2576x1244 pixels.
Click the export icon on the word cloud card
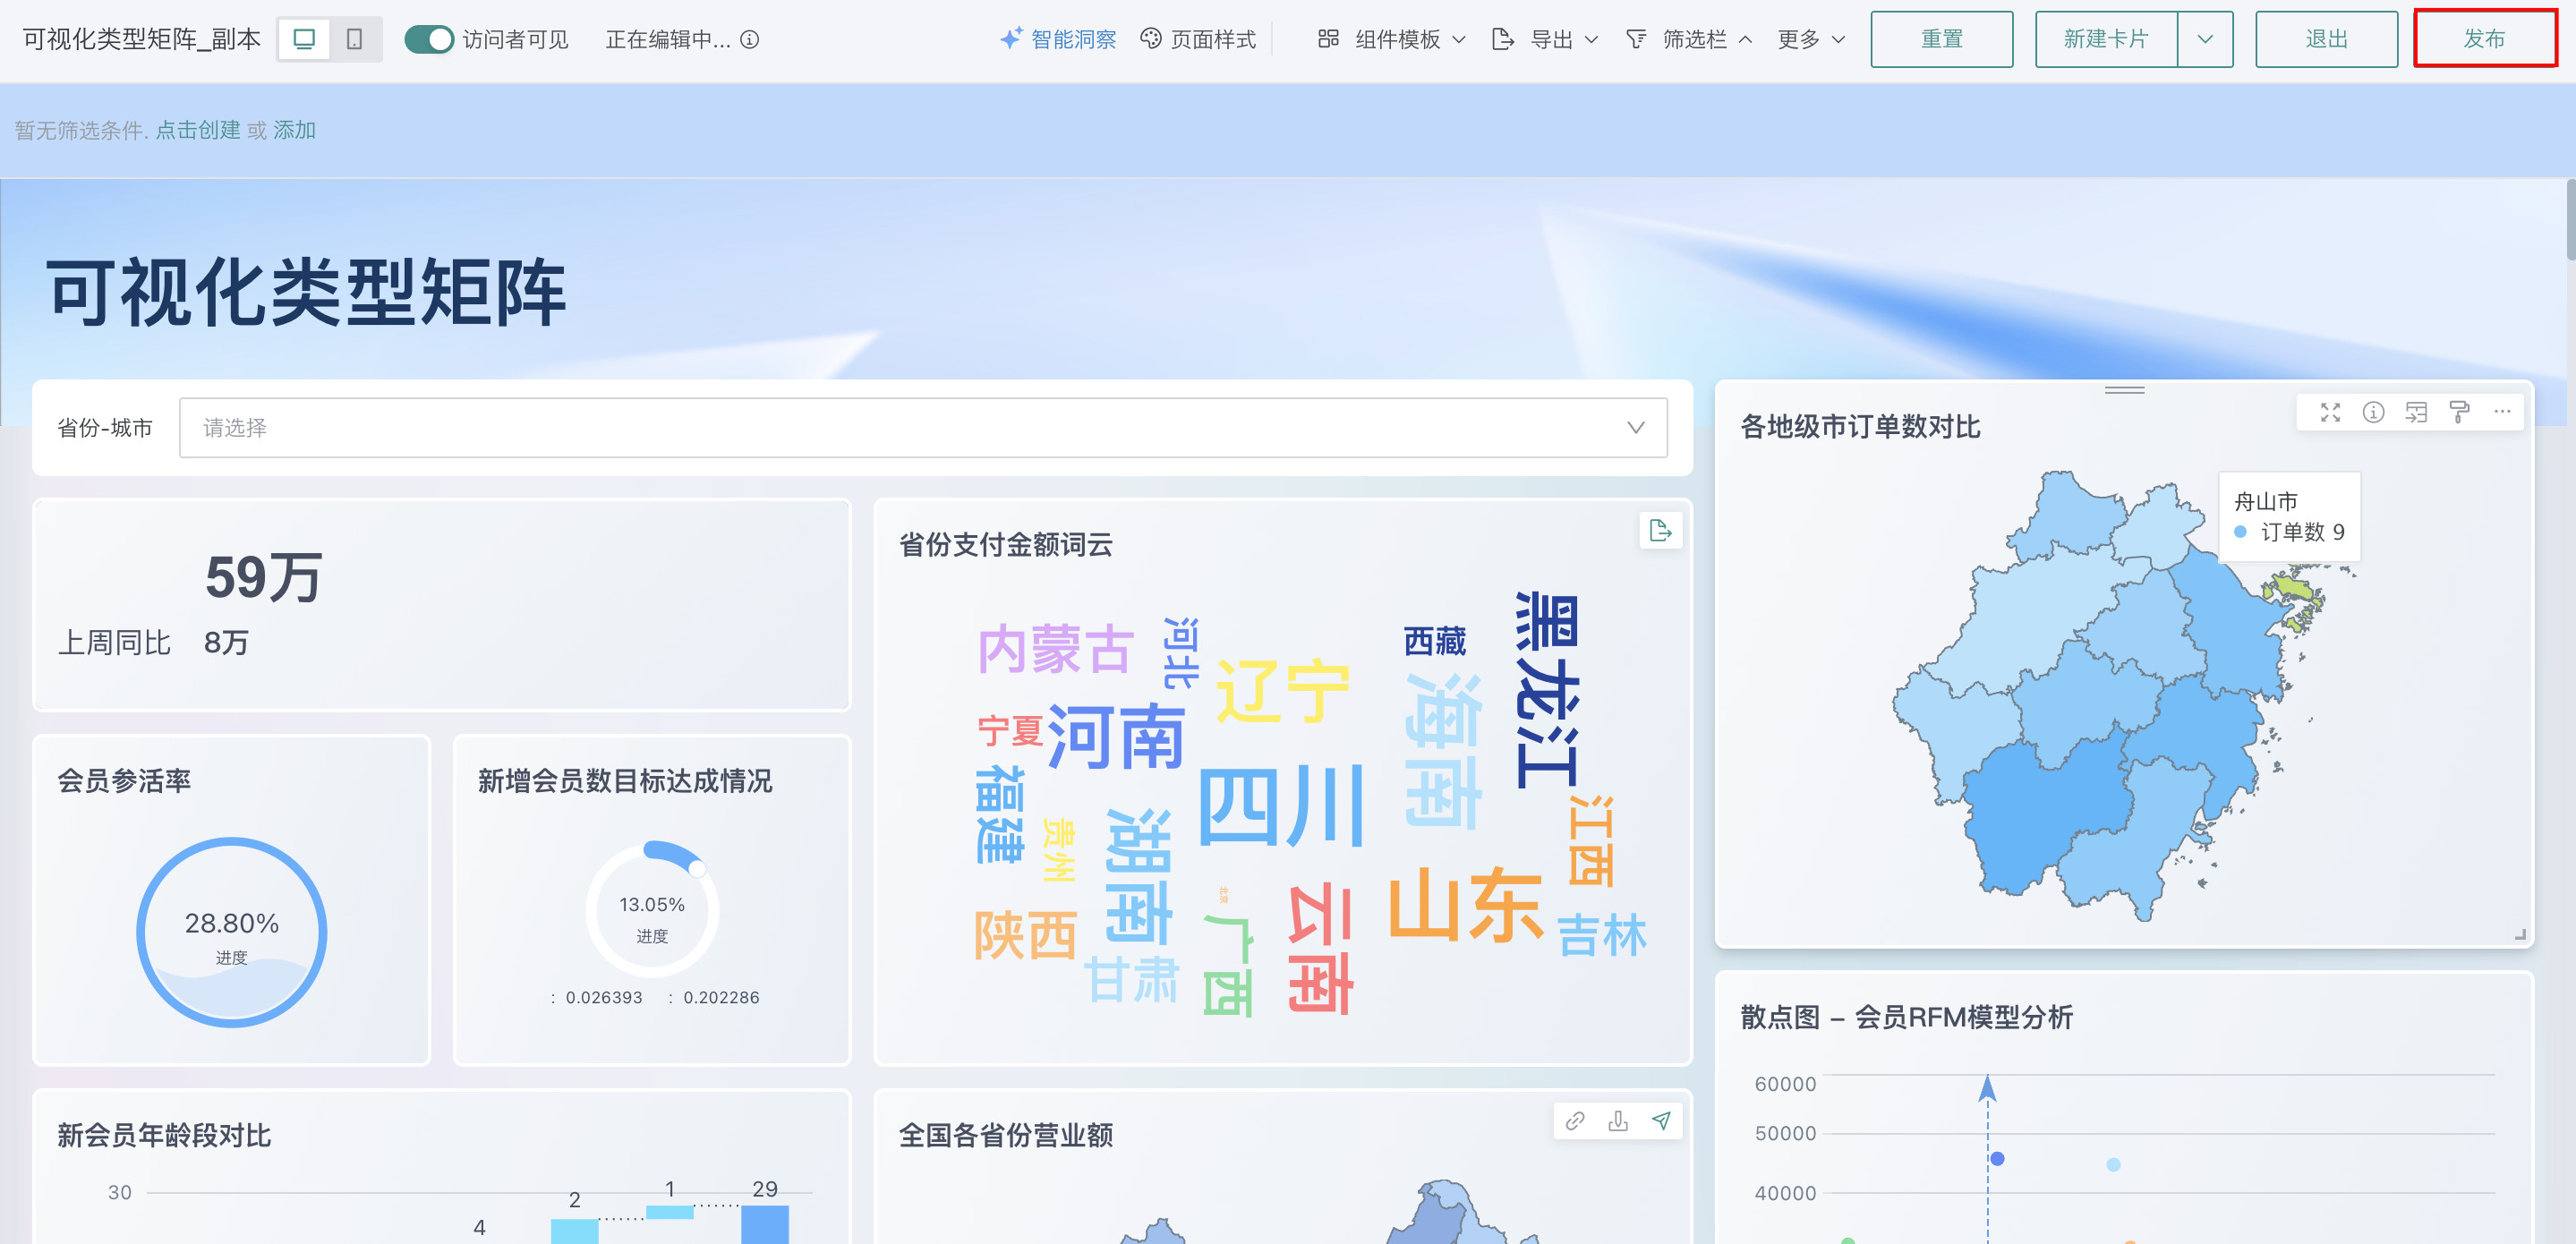point(1660,531)
